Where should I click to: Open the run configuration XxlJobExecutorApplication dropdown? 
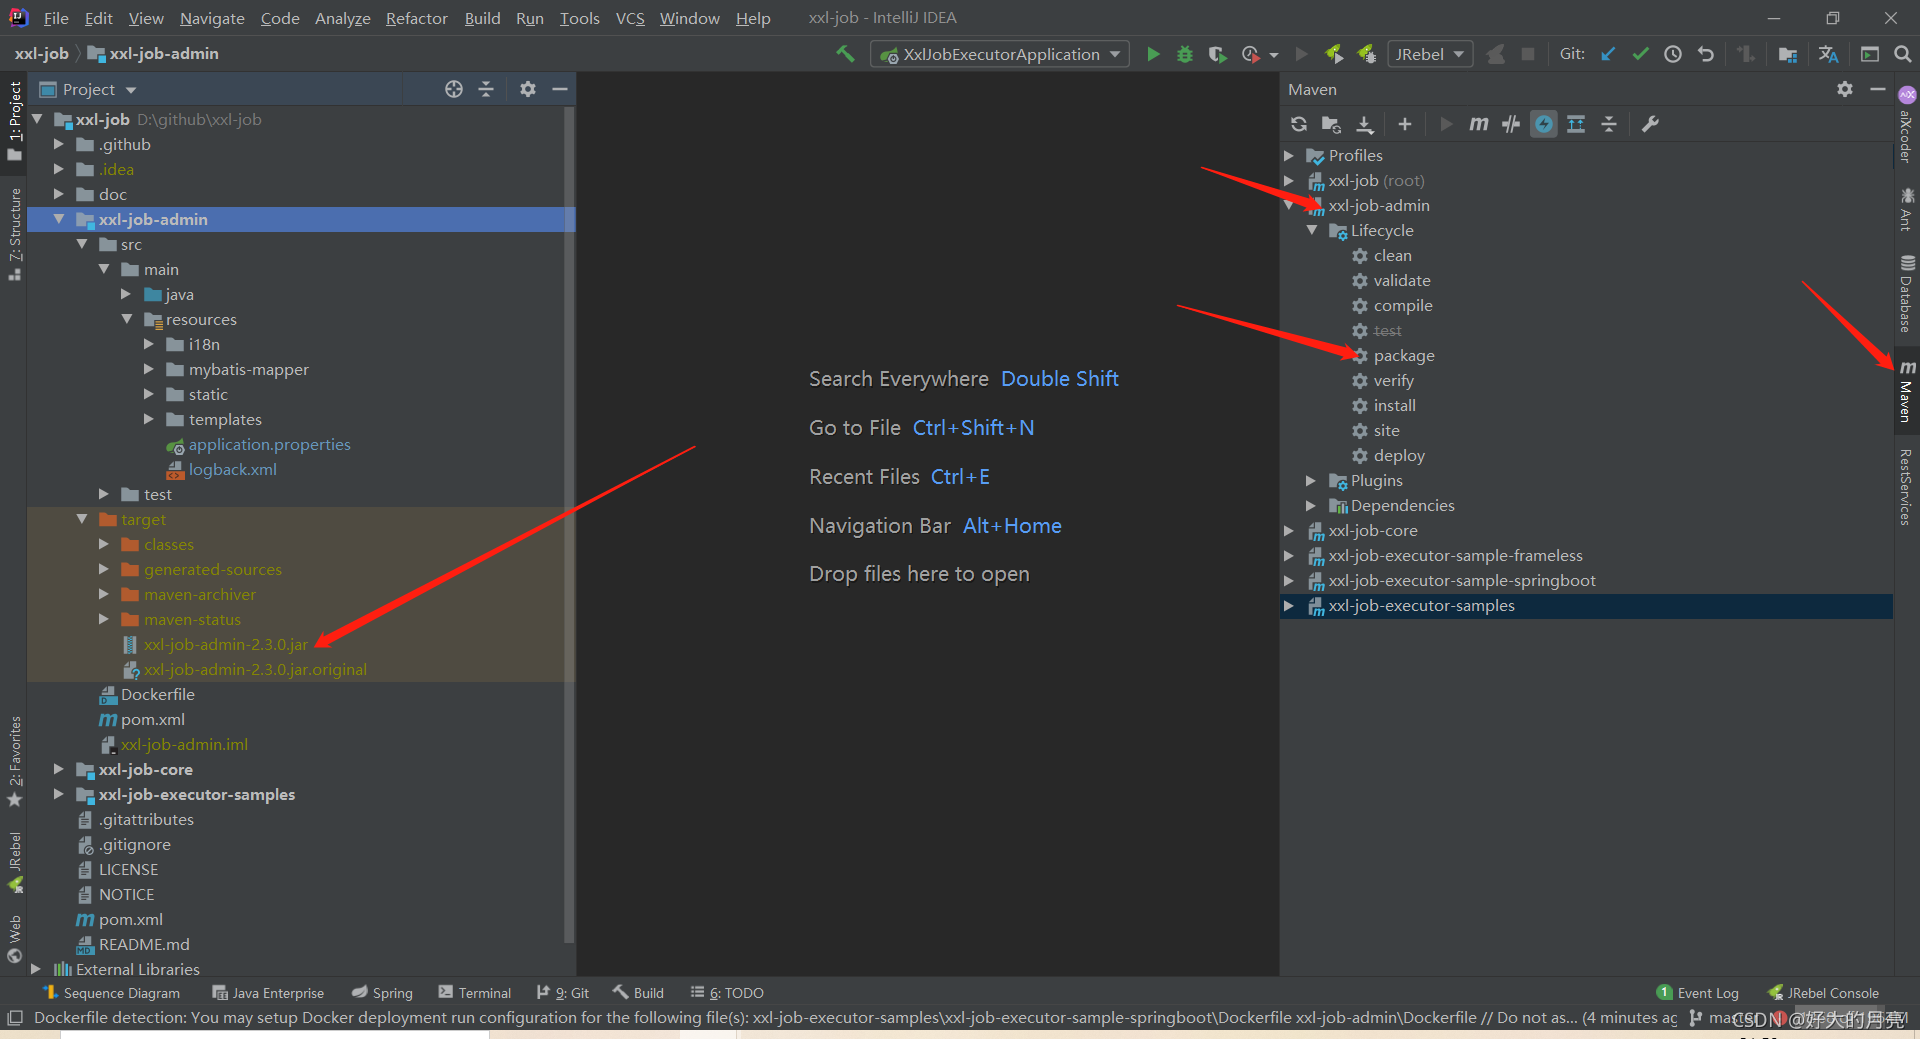click(1000, 54)
